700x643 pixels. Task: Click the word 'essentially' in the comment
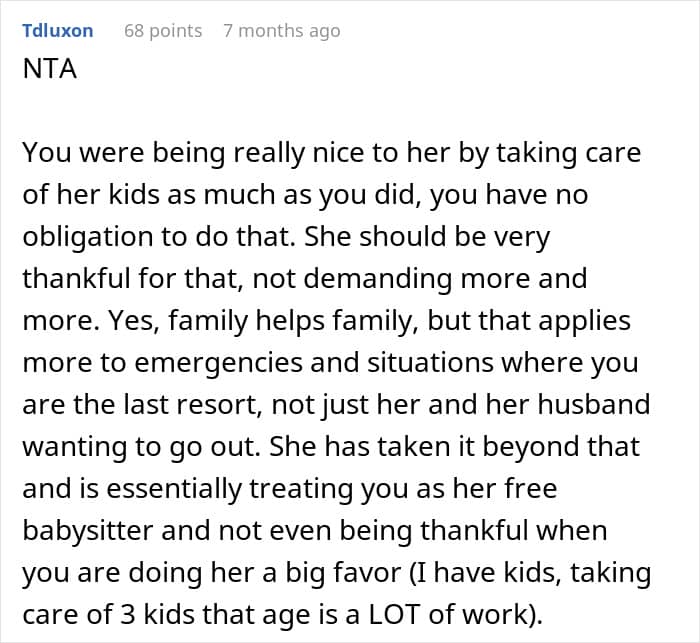[174, 489]
